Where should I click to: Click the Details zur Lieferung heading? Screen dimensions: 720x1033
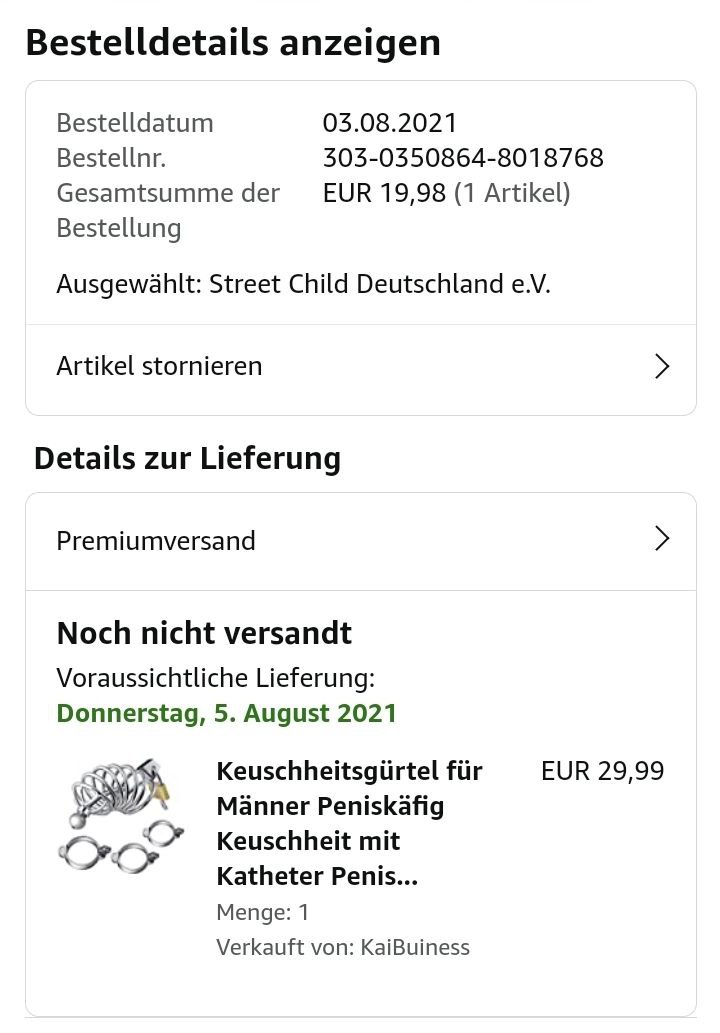tap(187, 458)
